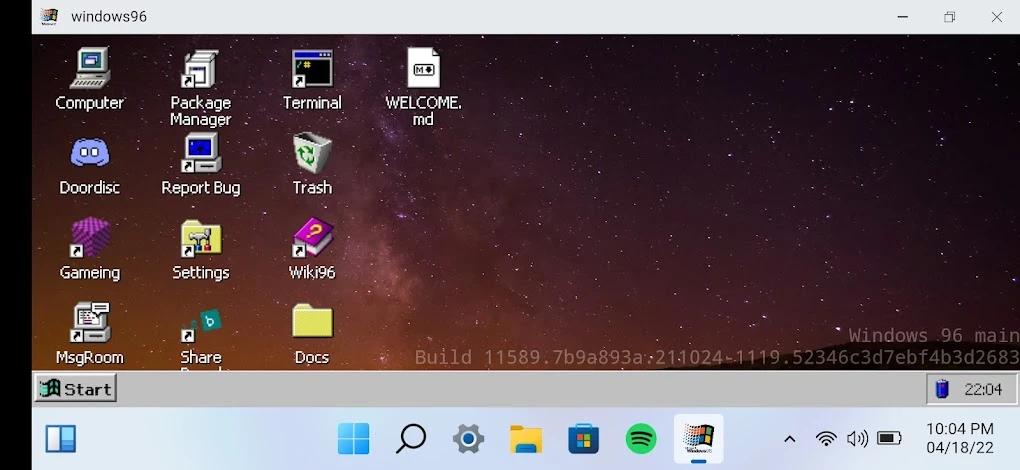This screenshot has width=1020, height=470.
Task: Click the system battery icon
Action: click(x=889, y=439)
